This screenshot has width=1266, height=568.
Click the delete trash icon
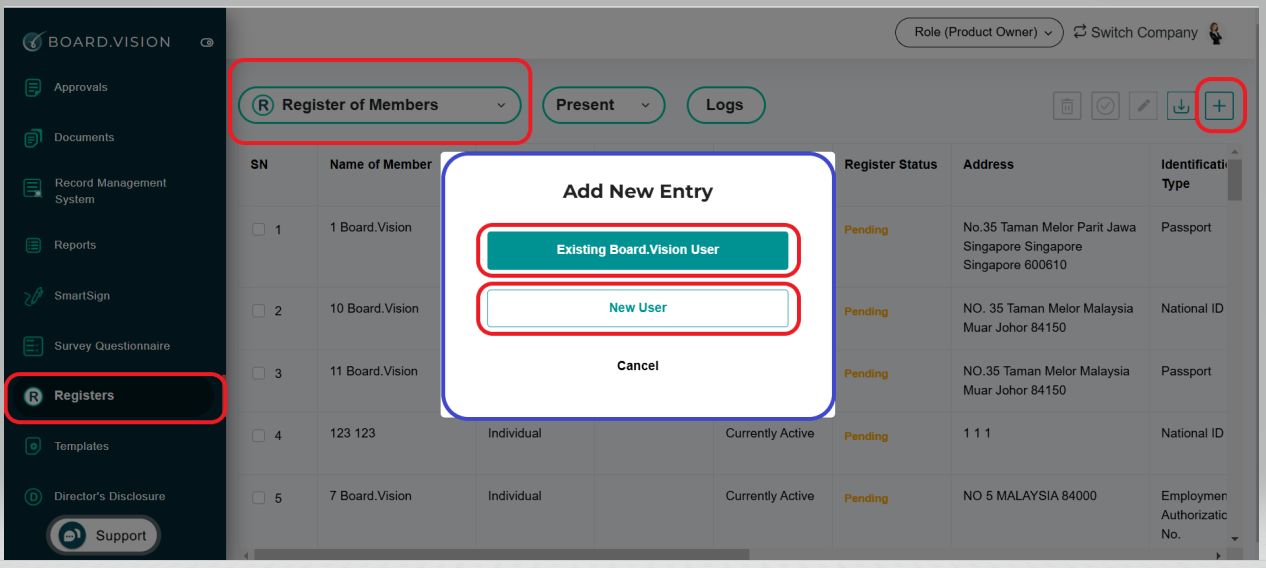coord(1068,106)
